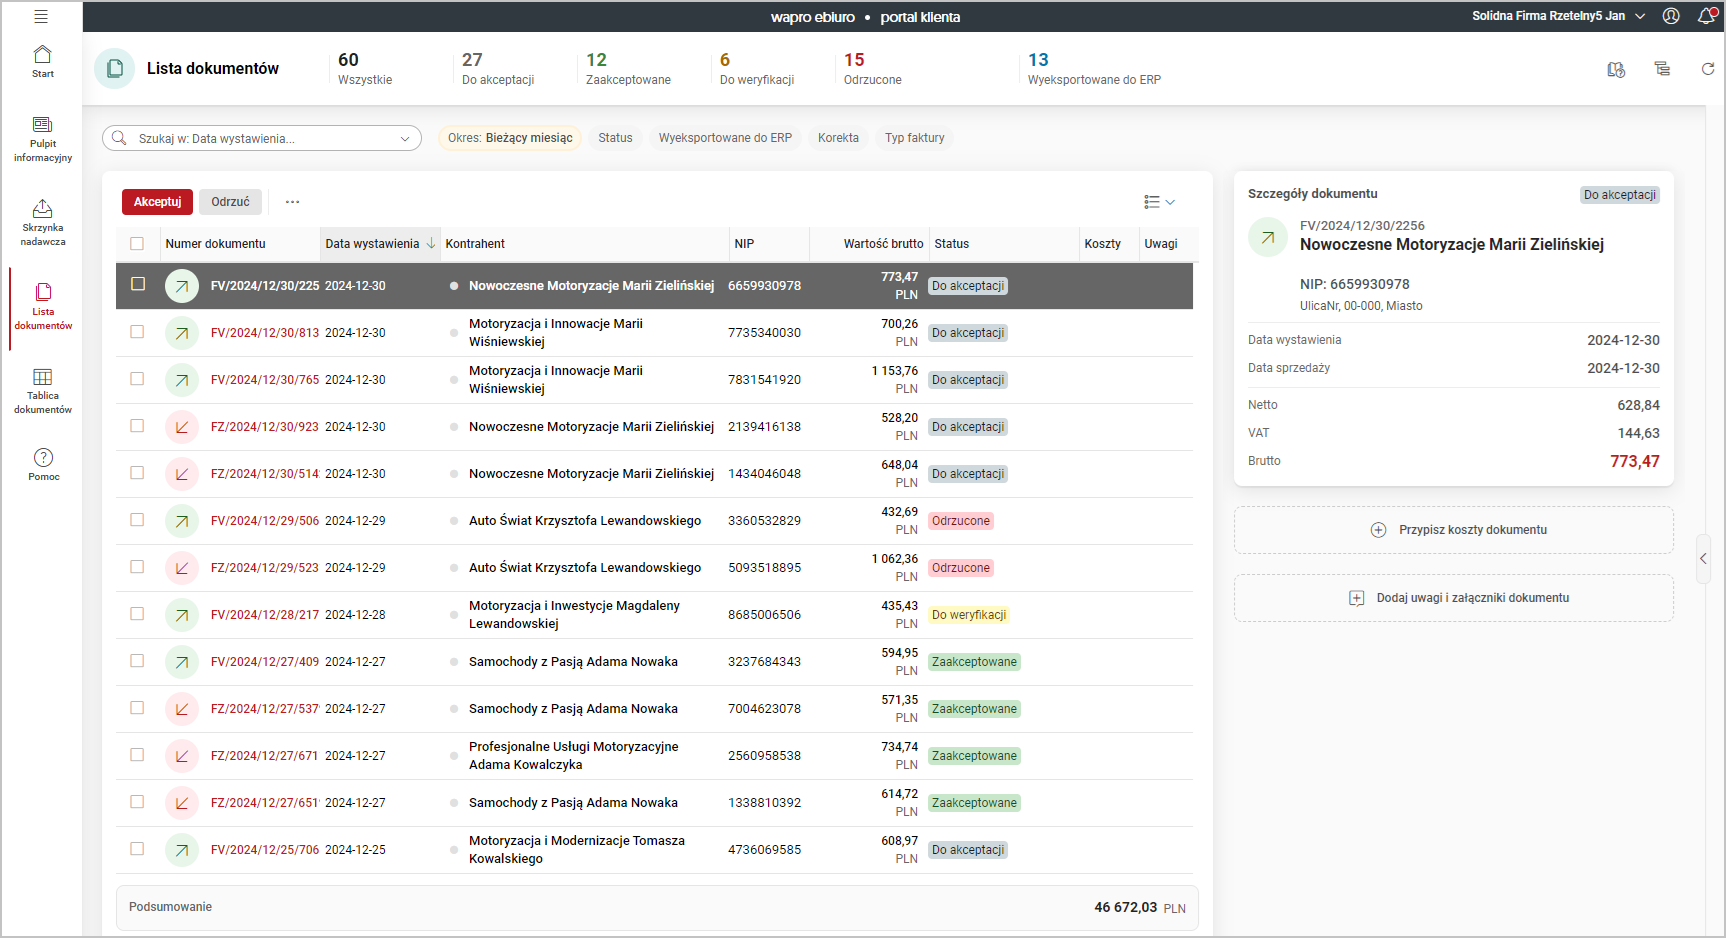Open the more actions ellipsis menu

pyautogui.click(x=292, y=202)
